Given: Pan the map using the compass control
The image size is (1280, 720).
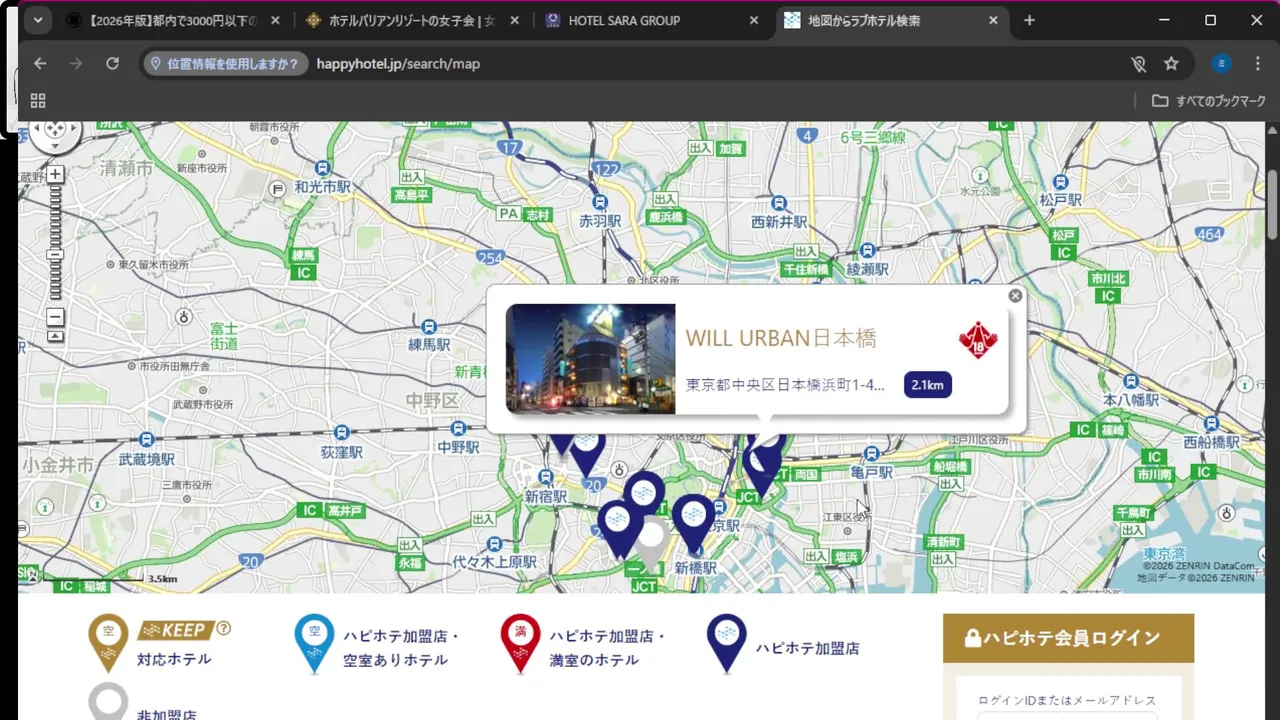Looking at the screenshot, I should click(x=55, y=130).
